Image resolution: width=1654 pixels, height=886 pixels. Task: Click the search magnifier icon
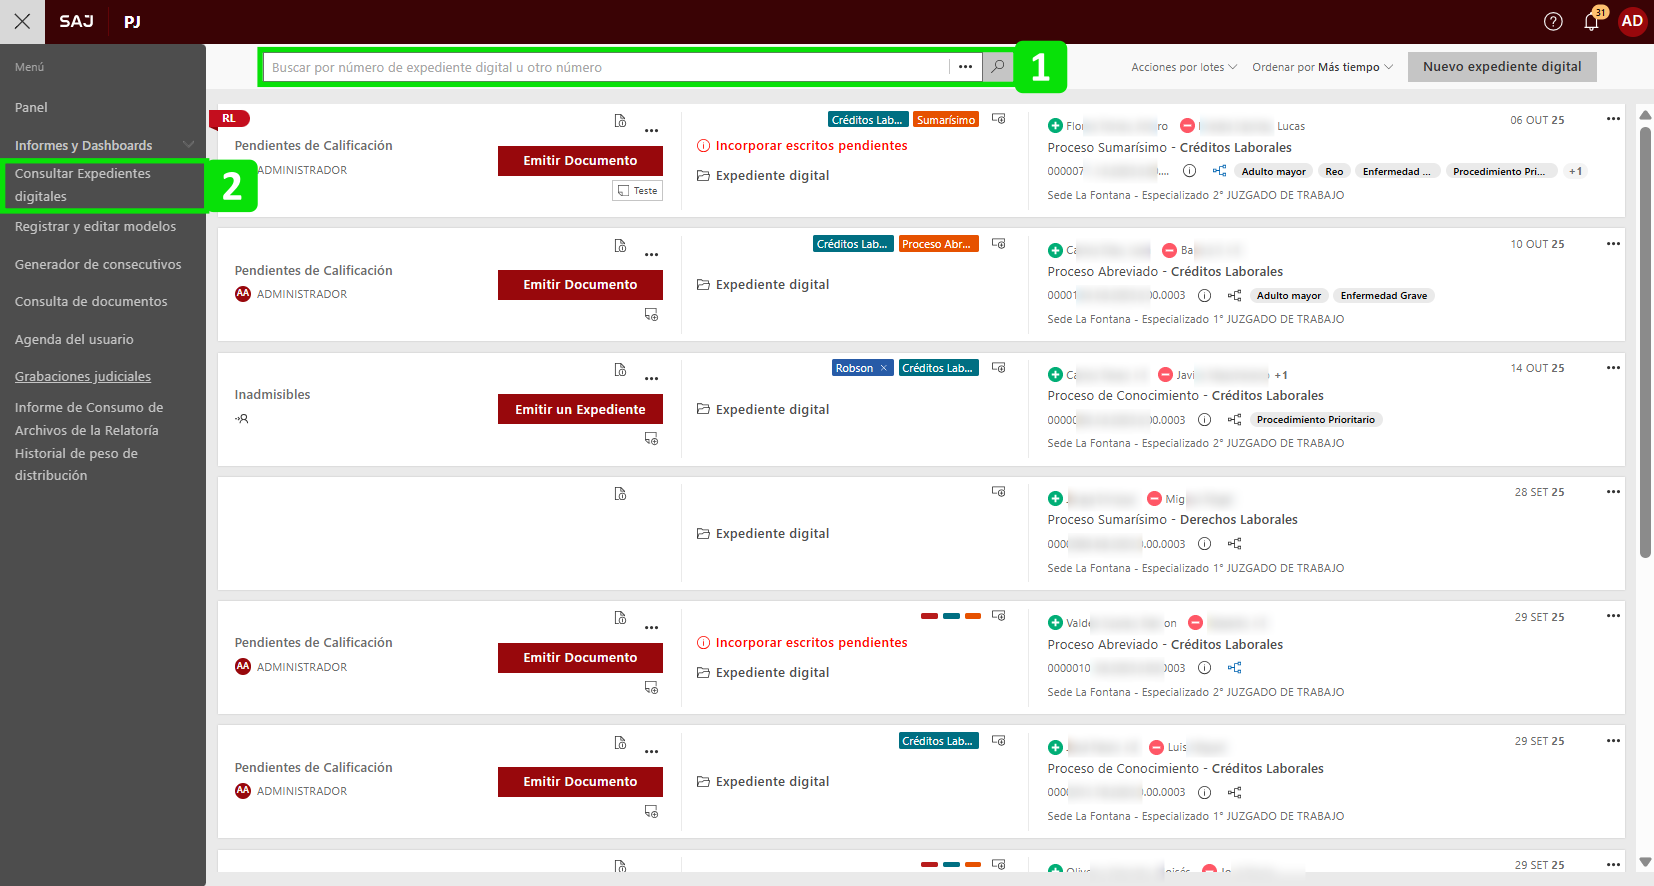pos(997,67)
